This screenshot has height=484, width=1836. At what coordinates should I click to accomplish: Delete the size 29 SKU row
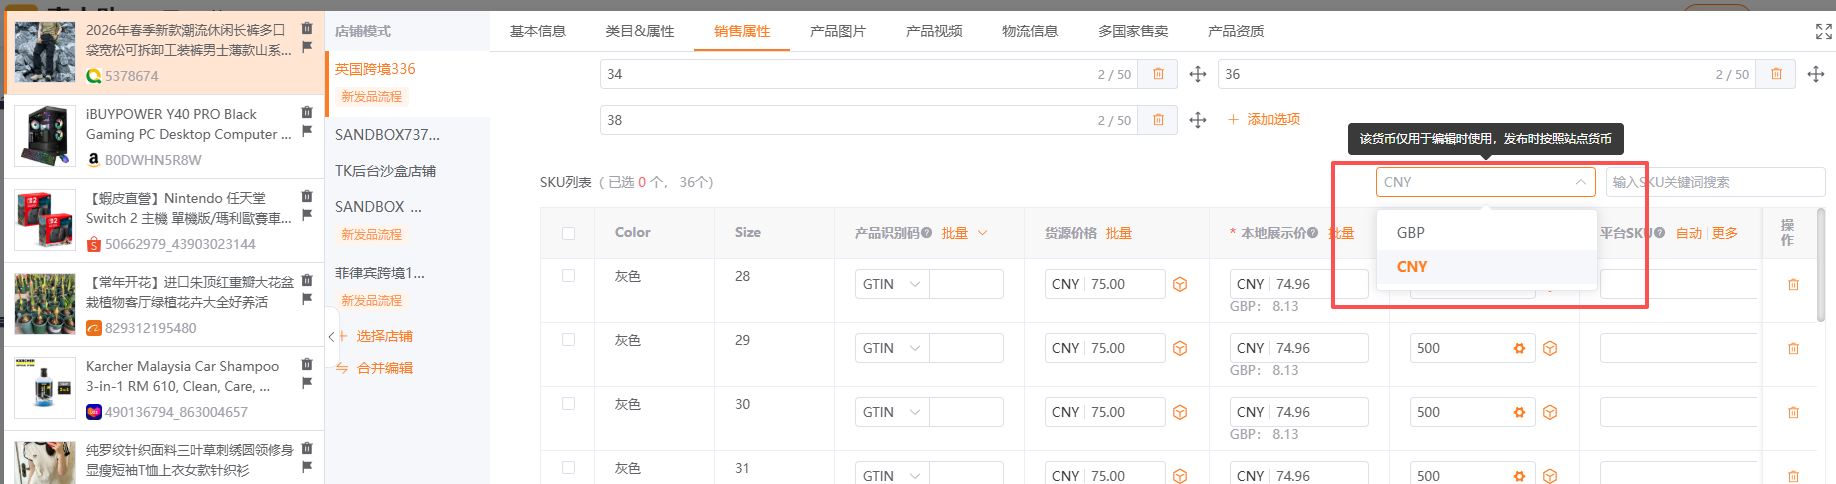(x=1793, y=348)
